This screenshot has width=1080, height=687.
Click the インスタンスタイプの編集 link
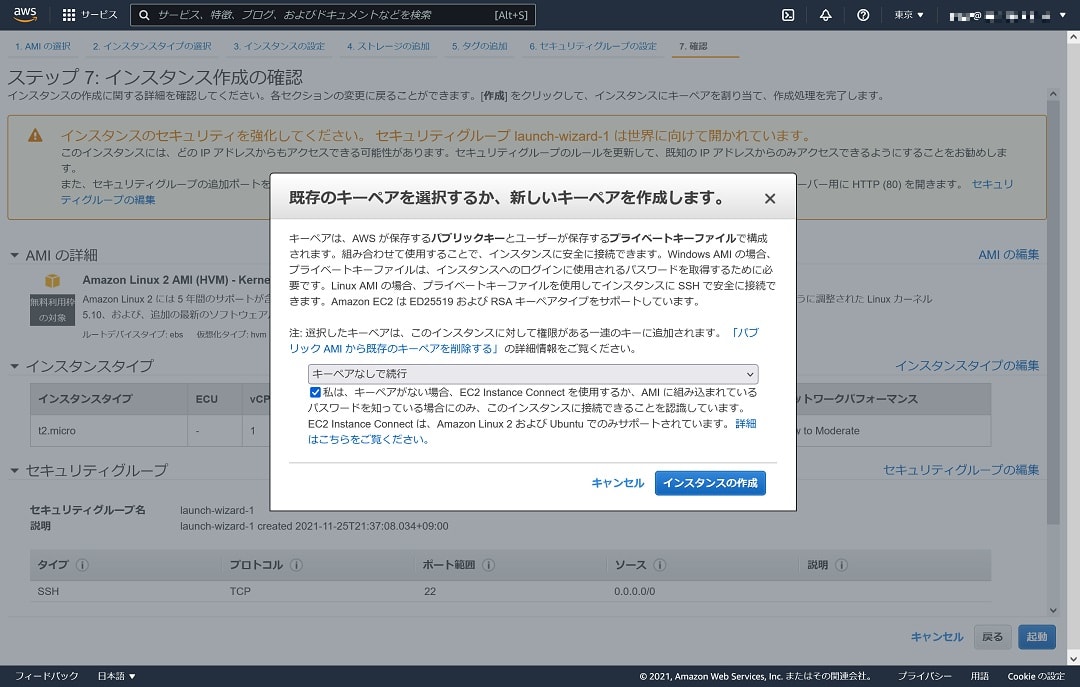967,366
